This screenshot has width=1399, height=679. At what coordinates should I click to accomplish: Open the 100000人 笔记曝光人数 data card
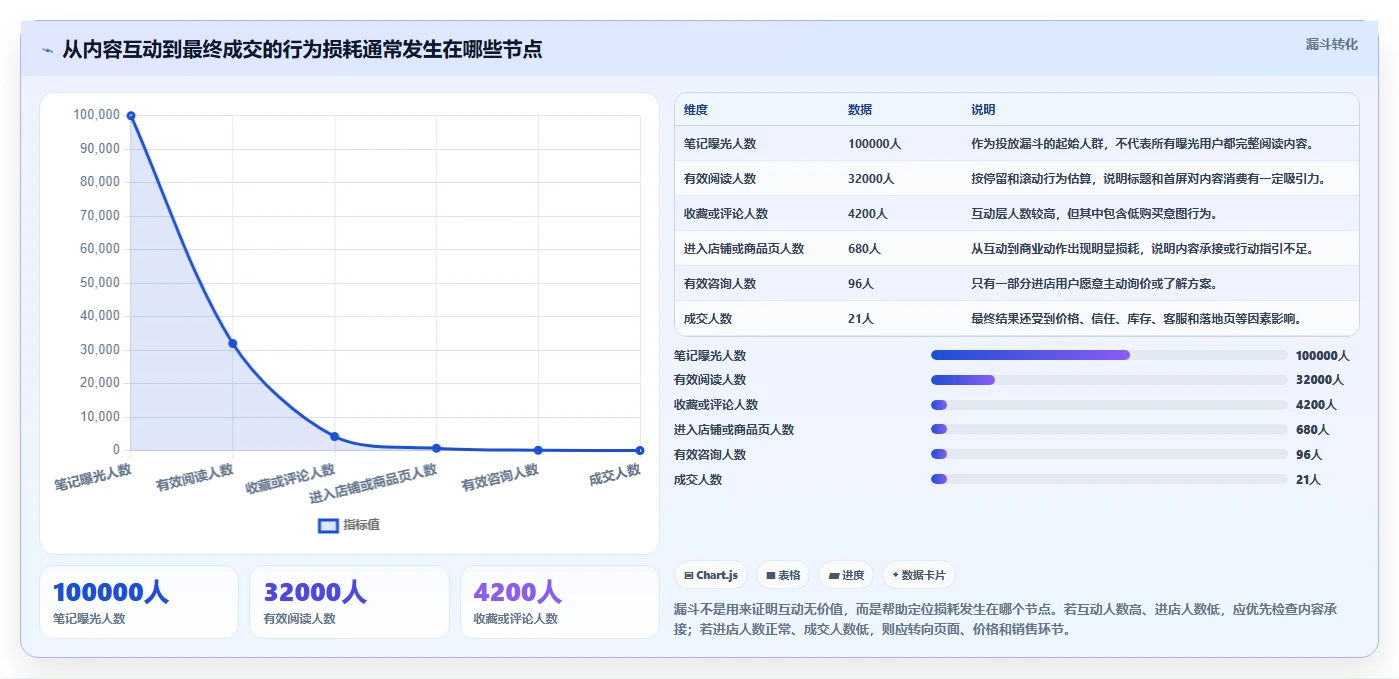pos(139,602)
